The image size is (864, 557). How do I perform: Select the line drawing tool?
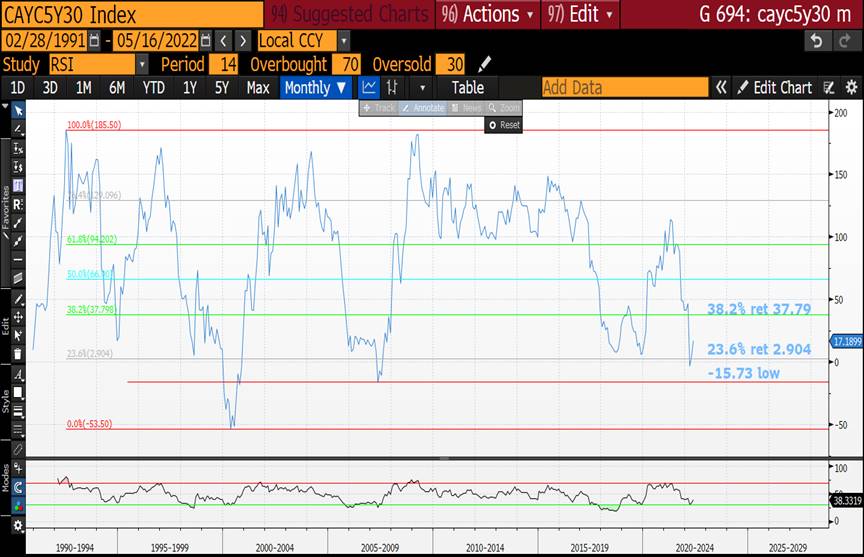(18, 129)
